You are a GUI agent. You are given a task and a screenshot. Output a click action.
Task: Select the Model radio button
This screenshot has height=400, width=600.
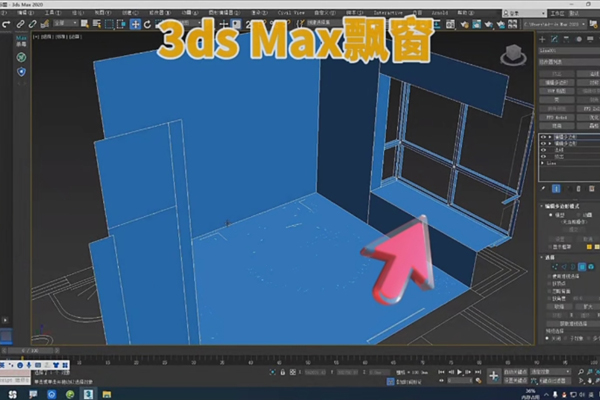click(x=551, y=215)
